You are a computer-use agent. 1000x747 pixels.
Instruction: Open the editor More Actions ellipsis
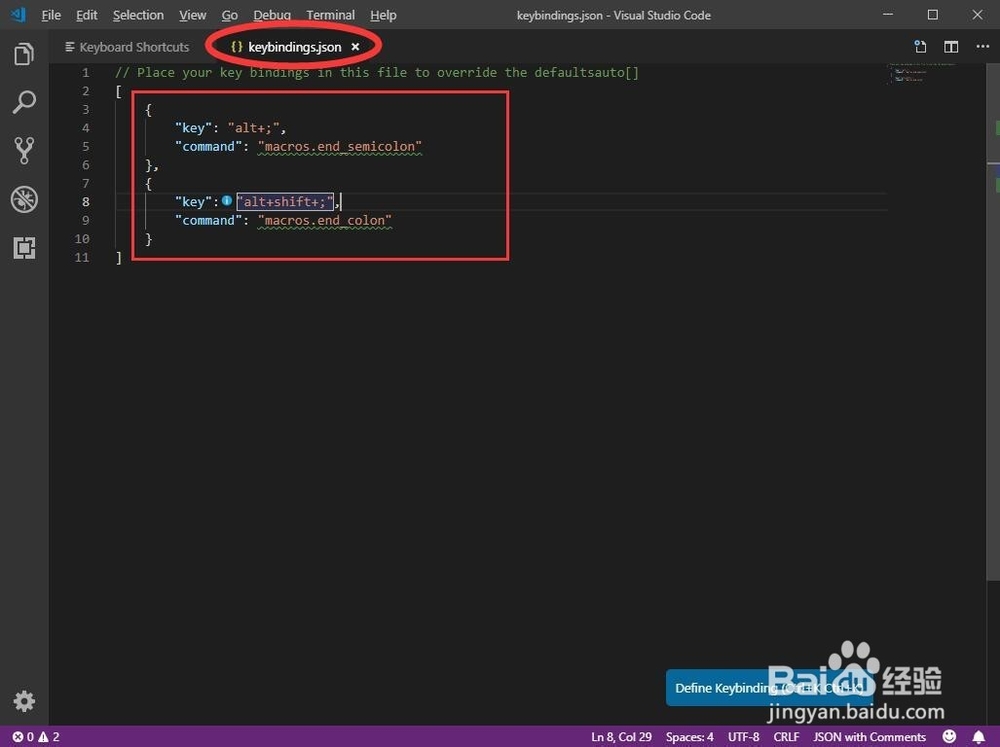(x=982, y=47)
